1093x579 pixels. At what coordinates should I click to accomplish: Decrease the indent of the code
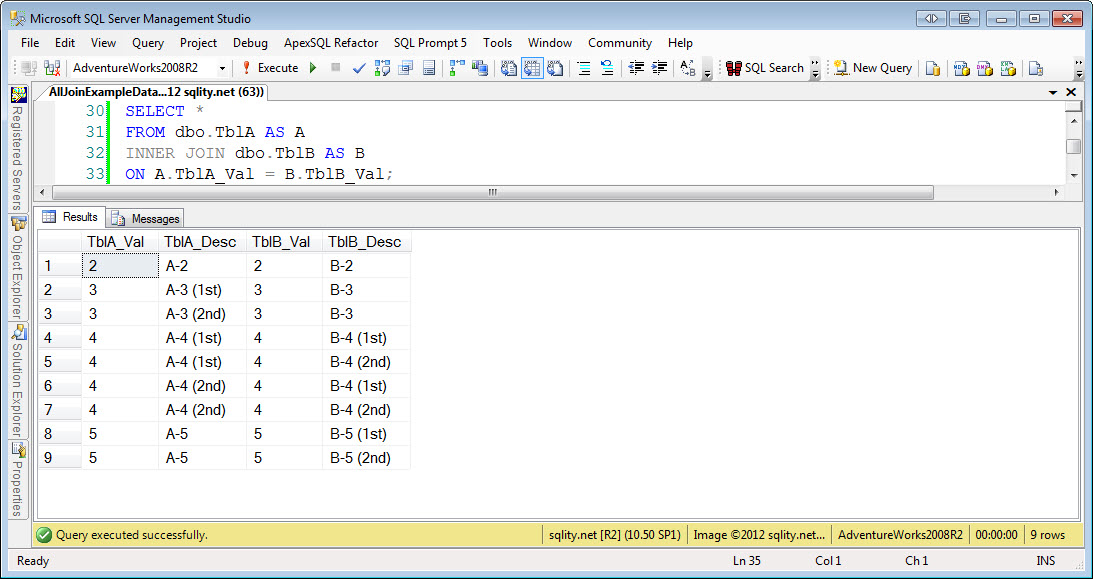click(636, 68)
